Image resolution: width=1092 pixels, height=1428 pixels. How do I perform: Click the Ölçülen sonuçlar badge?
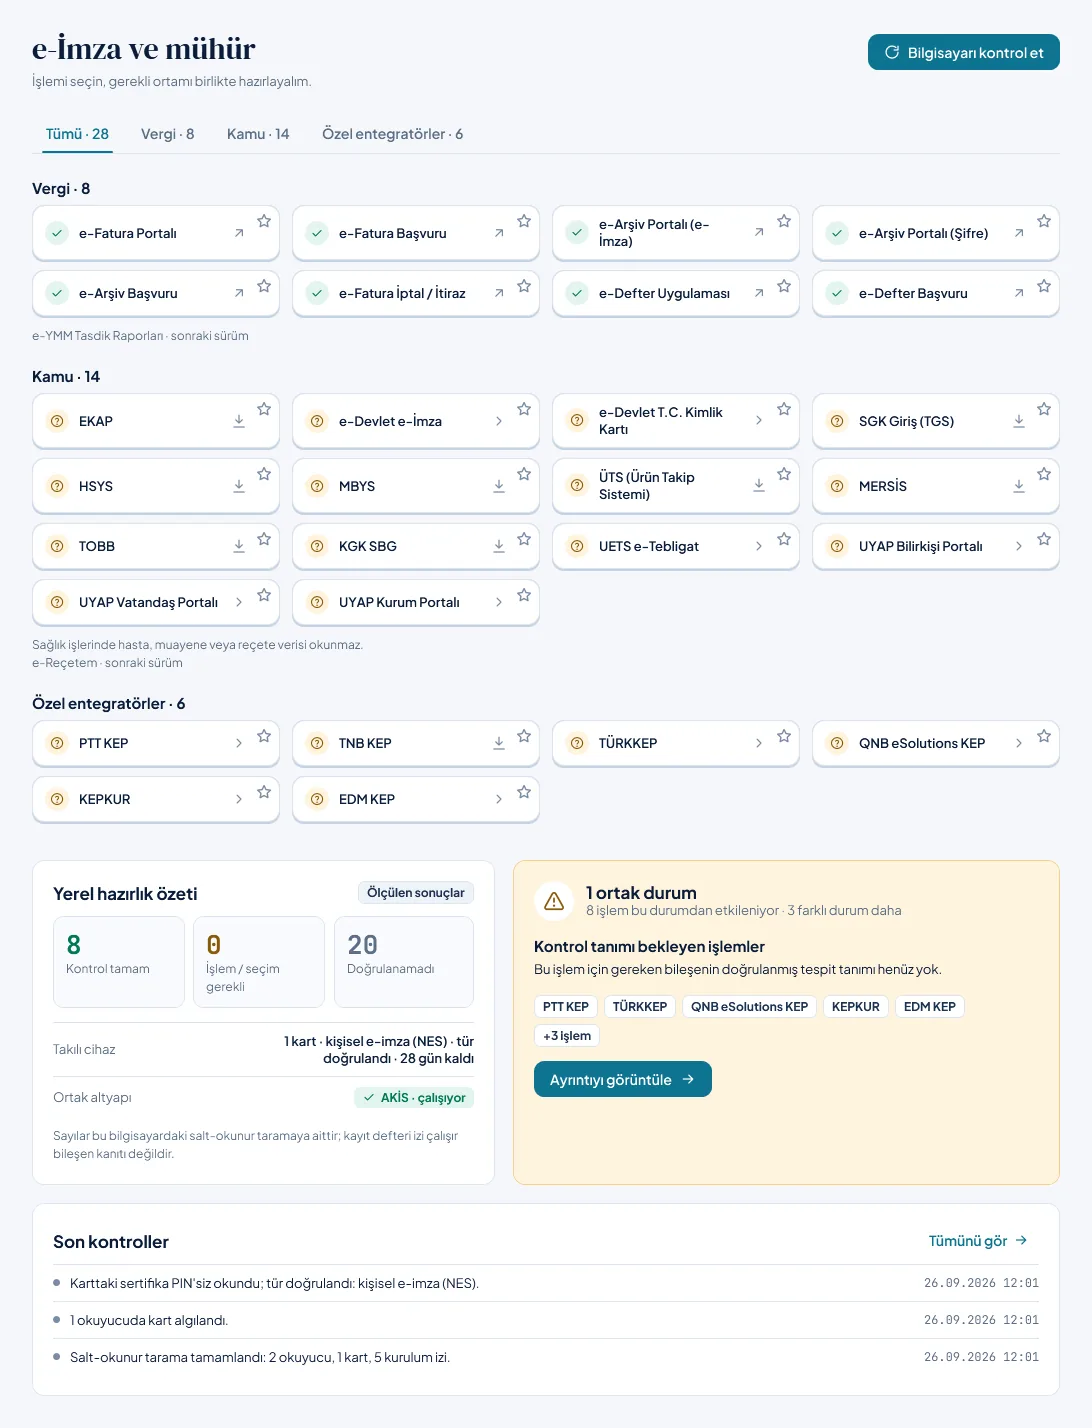(x=416, y=893)
